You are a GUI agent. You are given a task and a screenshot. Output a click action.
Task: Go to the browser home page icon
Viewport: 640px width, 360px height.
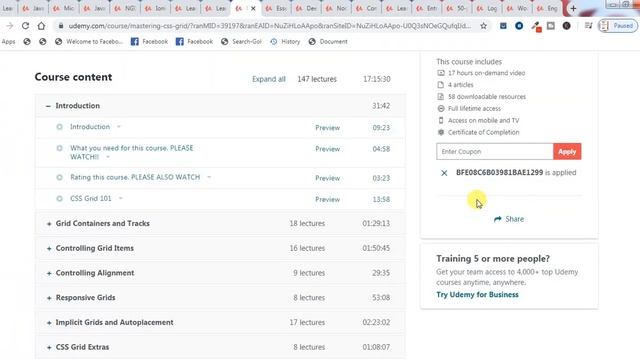click(x=41, y=26)
